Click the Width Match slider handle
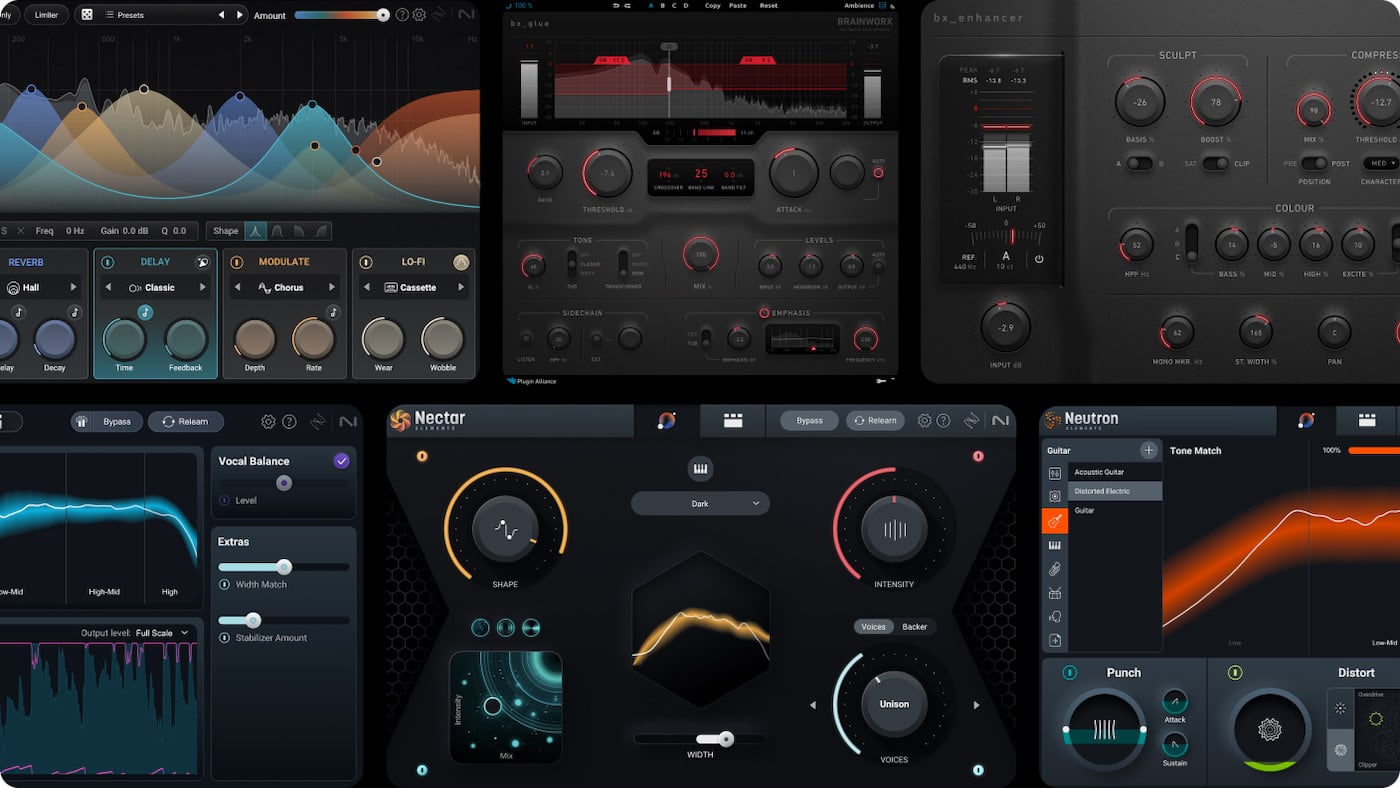 point(284,566)
